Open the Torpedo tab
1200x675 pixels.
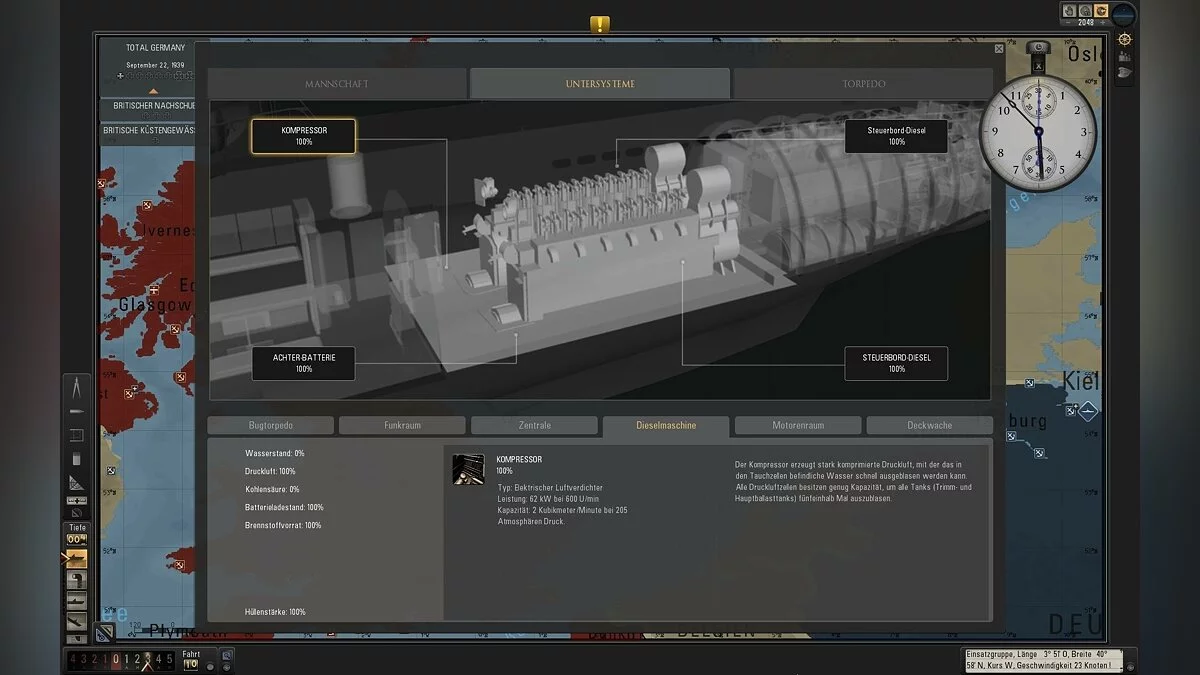pyautogui.click(x=862, y=84)
